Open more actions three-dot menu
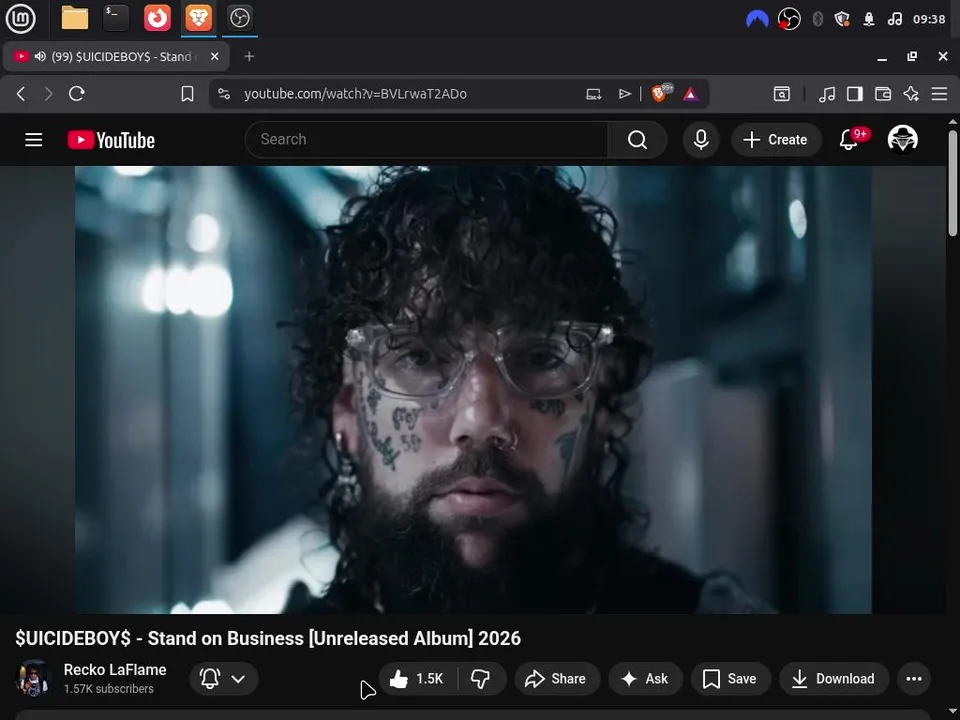This screenshot has height=720, width=960. tap(913, 678)
